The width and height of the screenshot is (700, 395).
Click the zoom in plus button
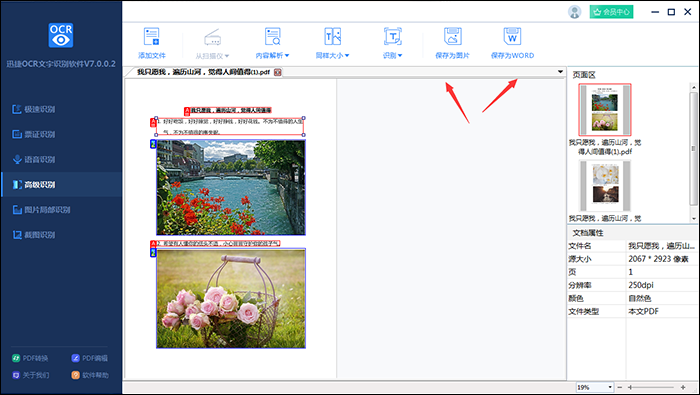[x=683, y=387]
